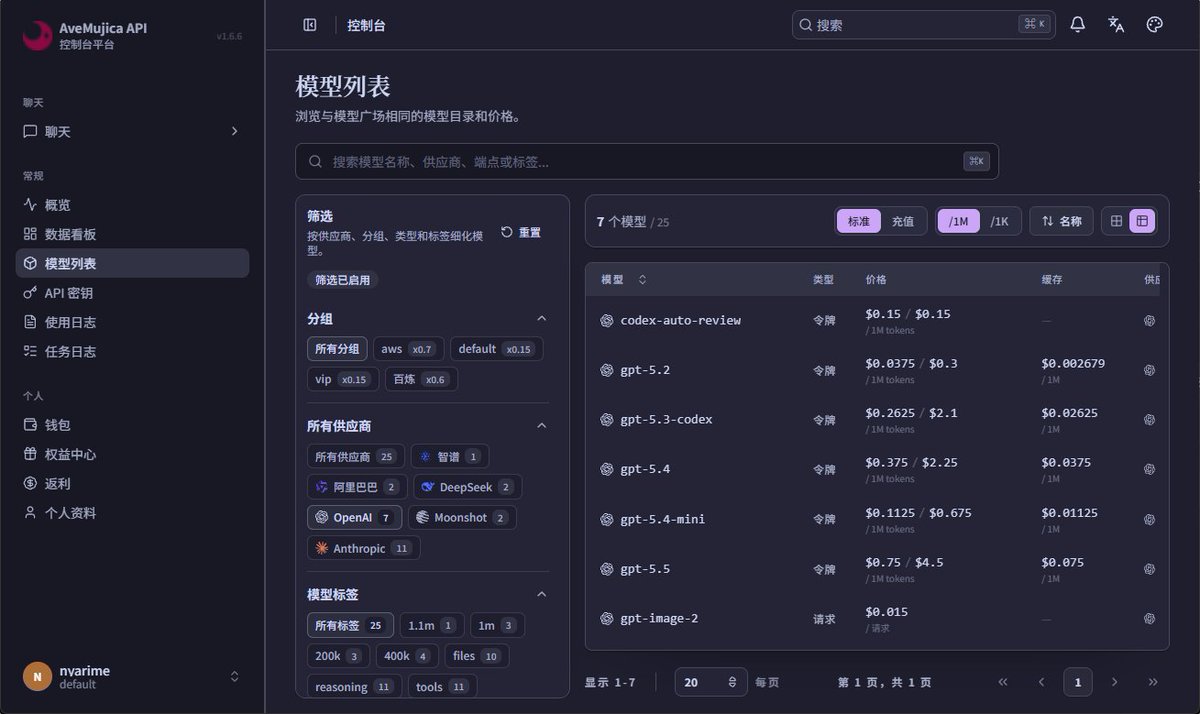Select 标准 pricing toggle
Viewport: 1200px width, 714px height.
coord(859,221)
